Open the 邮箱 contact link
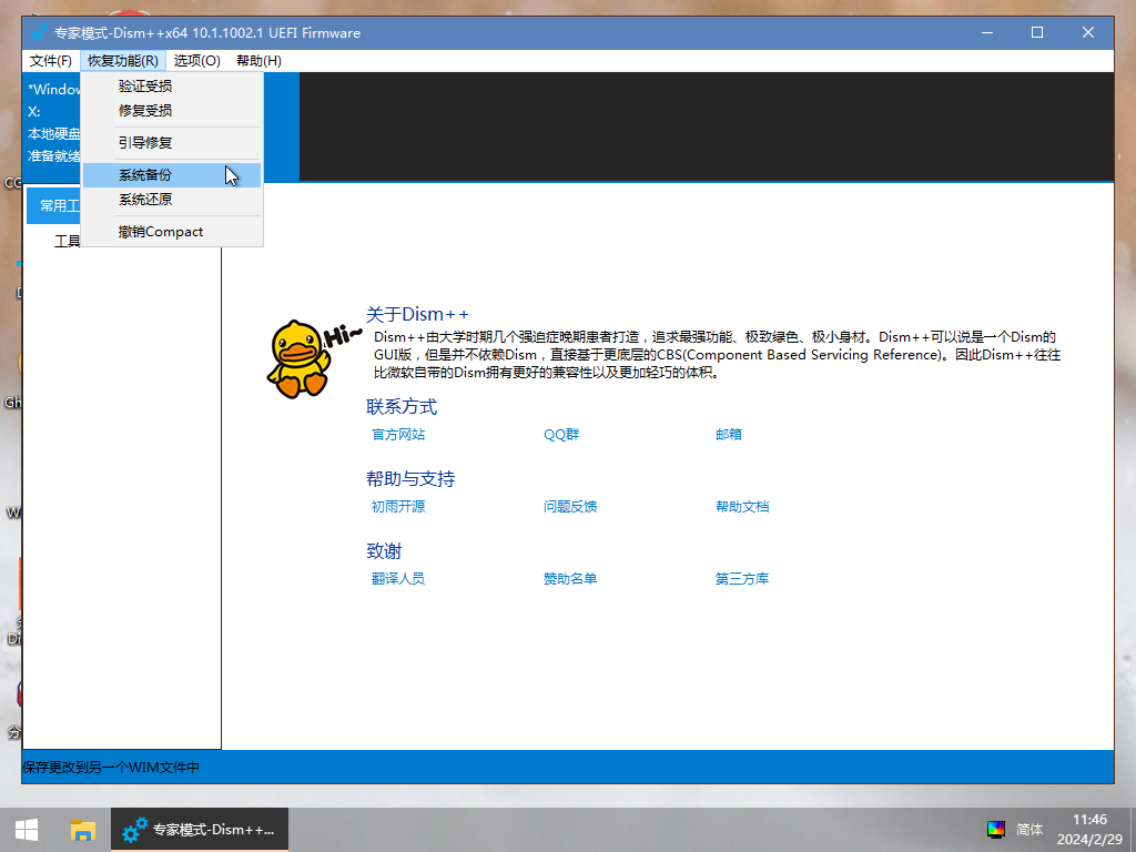 pos(729,435)
